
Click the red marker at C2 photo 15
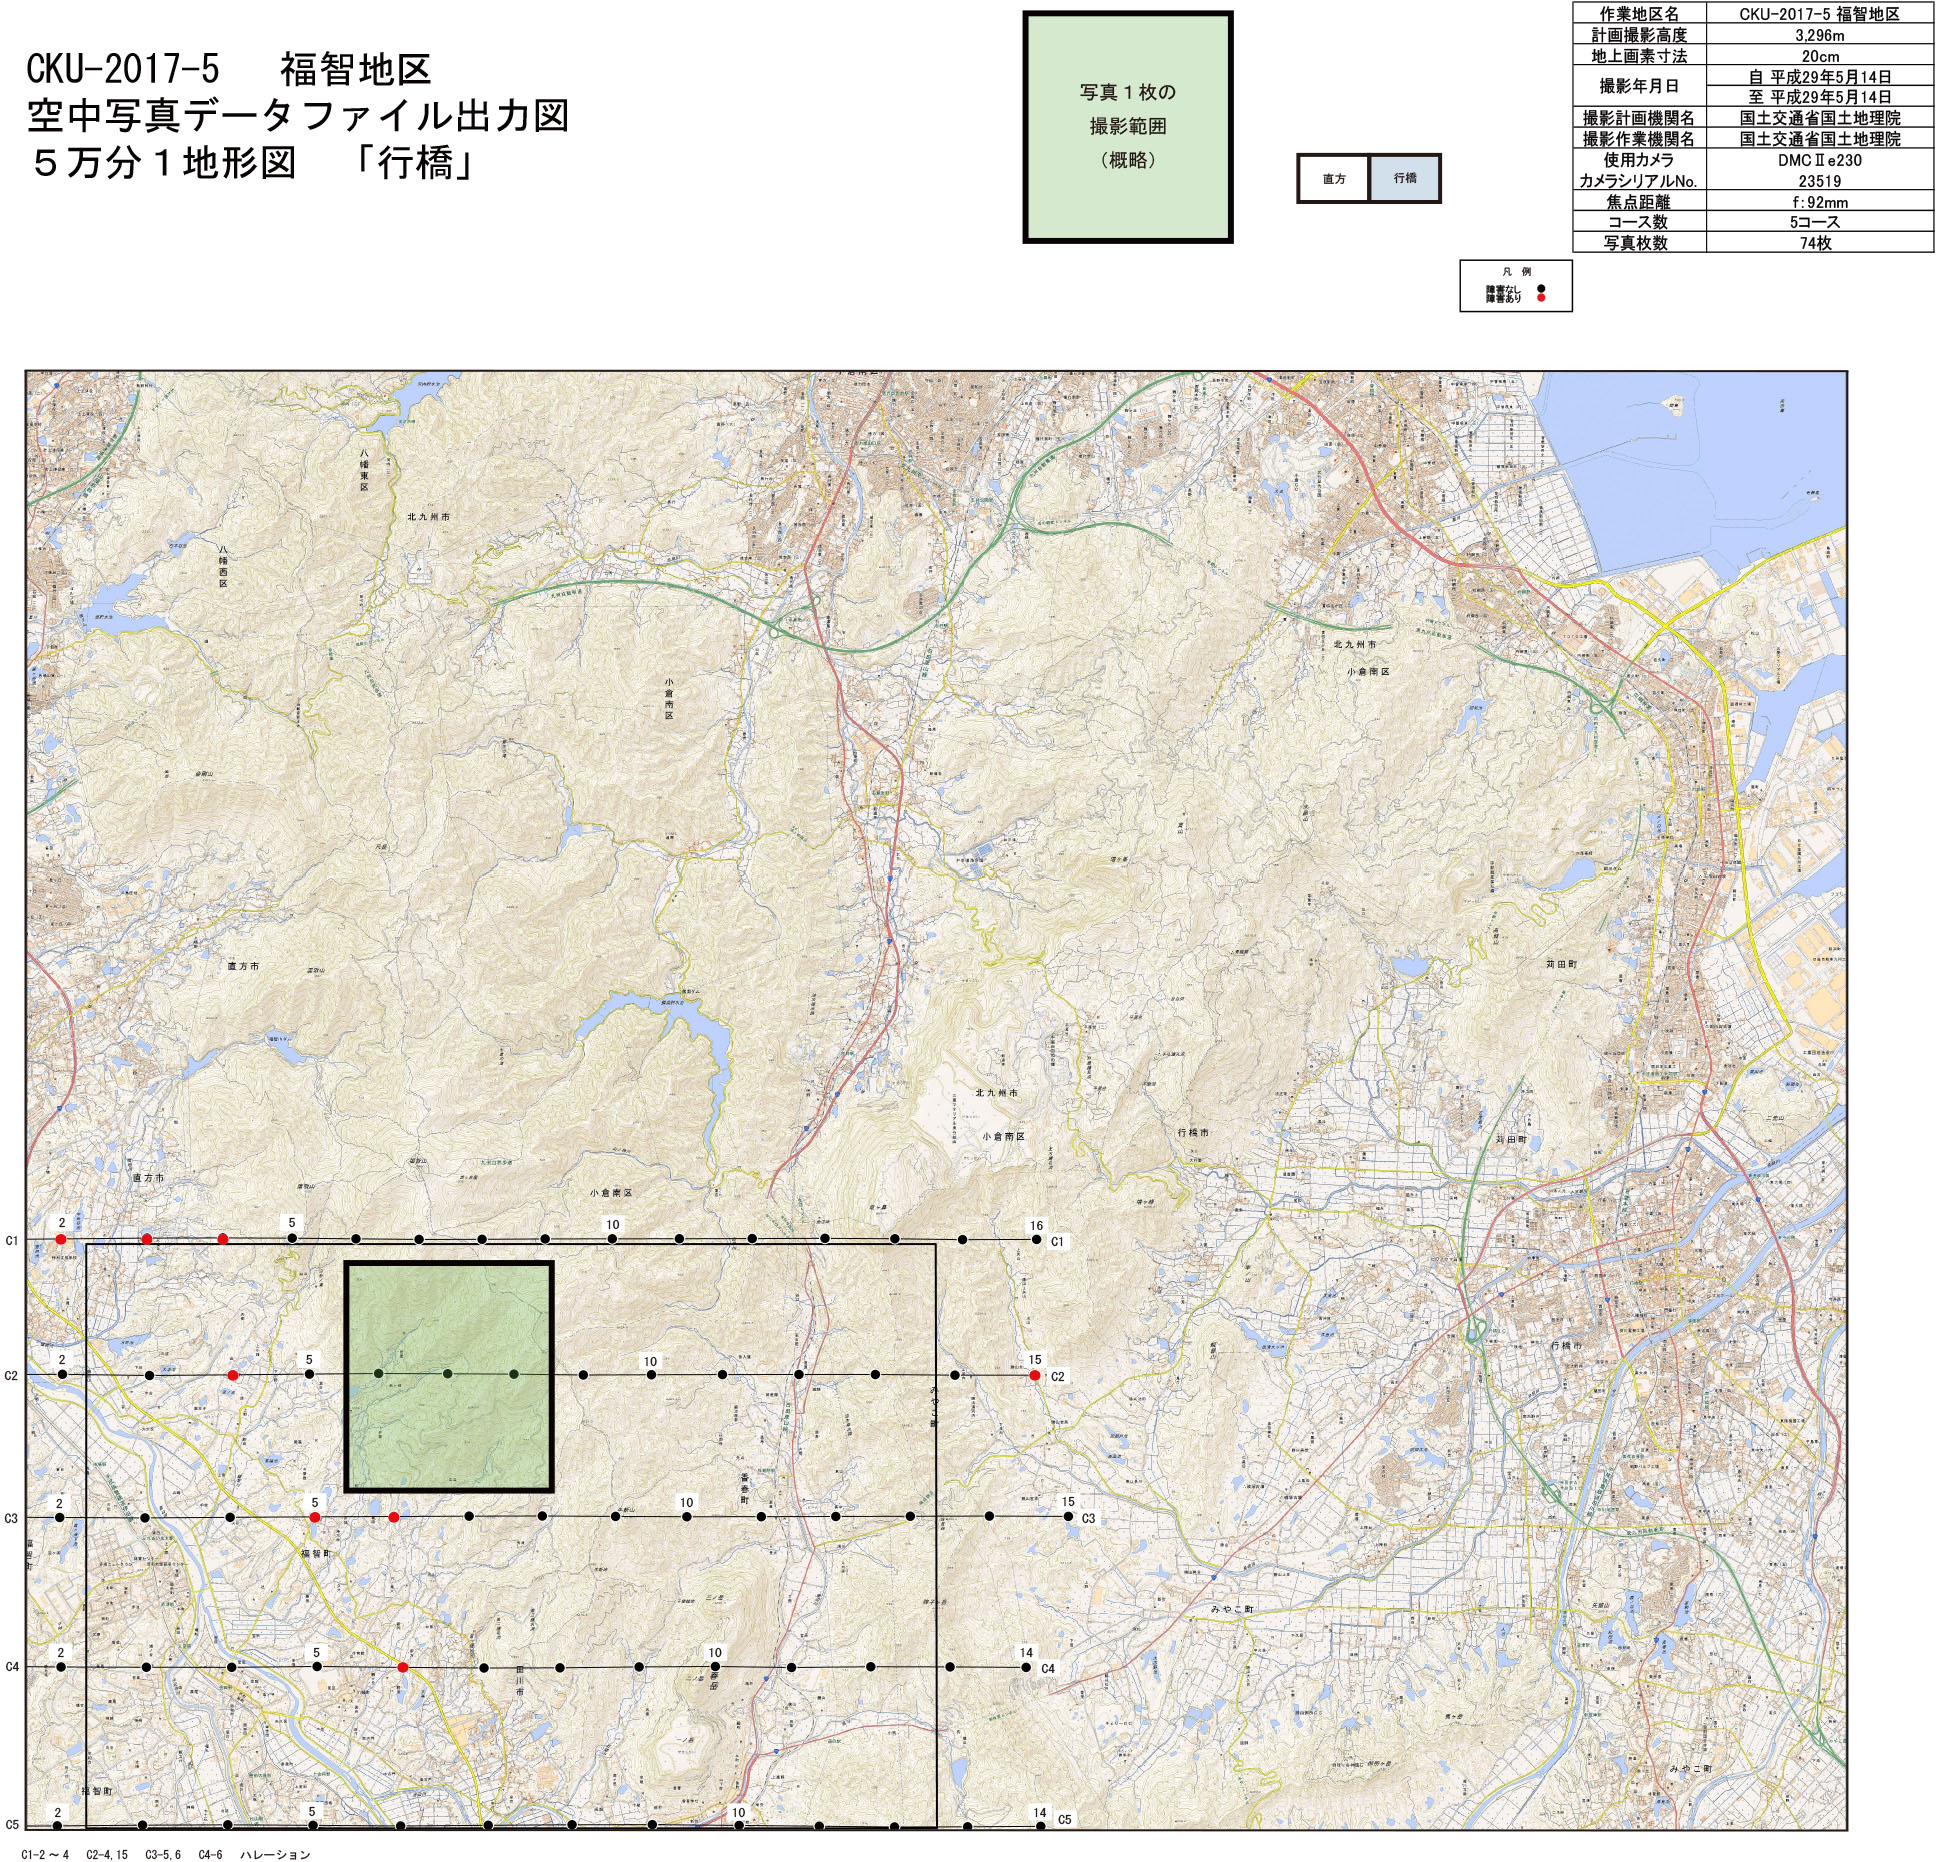1035,1376
